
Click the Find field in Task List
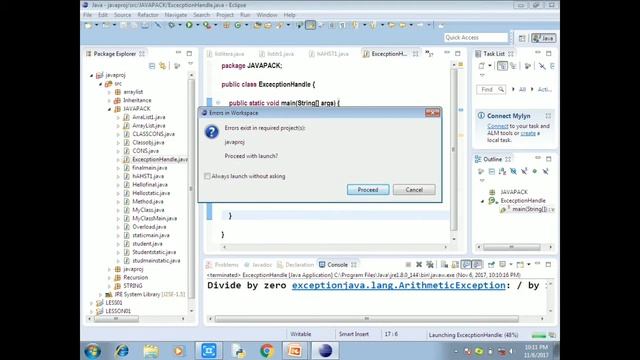[x=491, y=89]
